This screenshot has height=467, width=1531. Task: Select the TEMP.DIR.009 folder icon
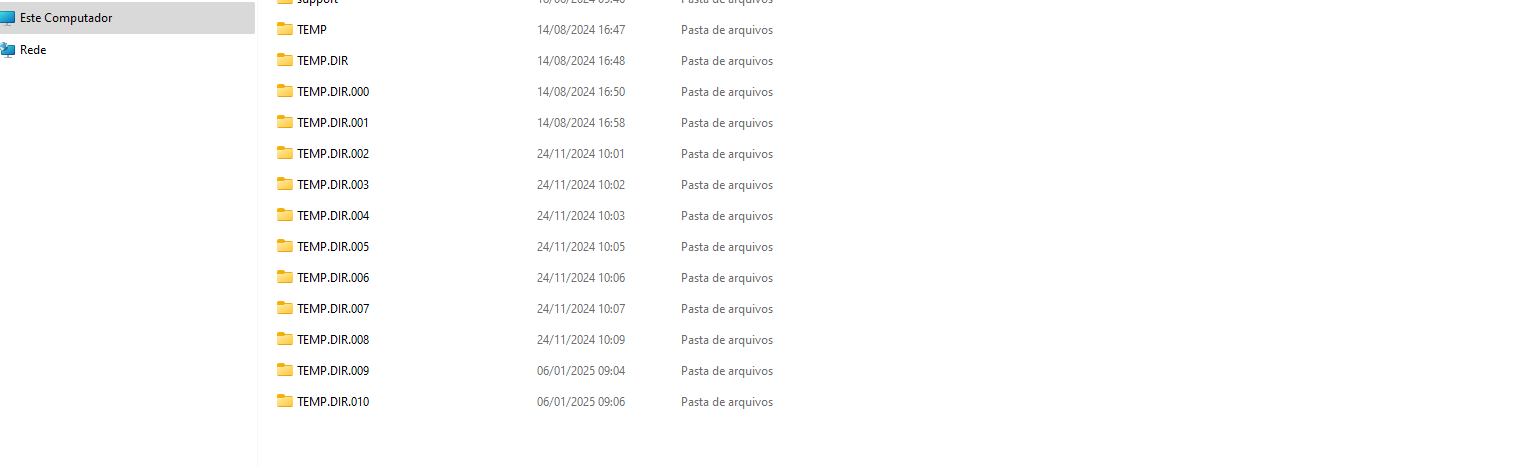[x=285, y=370]
